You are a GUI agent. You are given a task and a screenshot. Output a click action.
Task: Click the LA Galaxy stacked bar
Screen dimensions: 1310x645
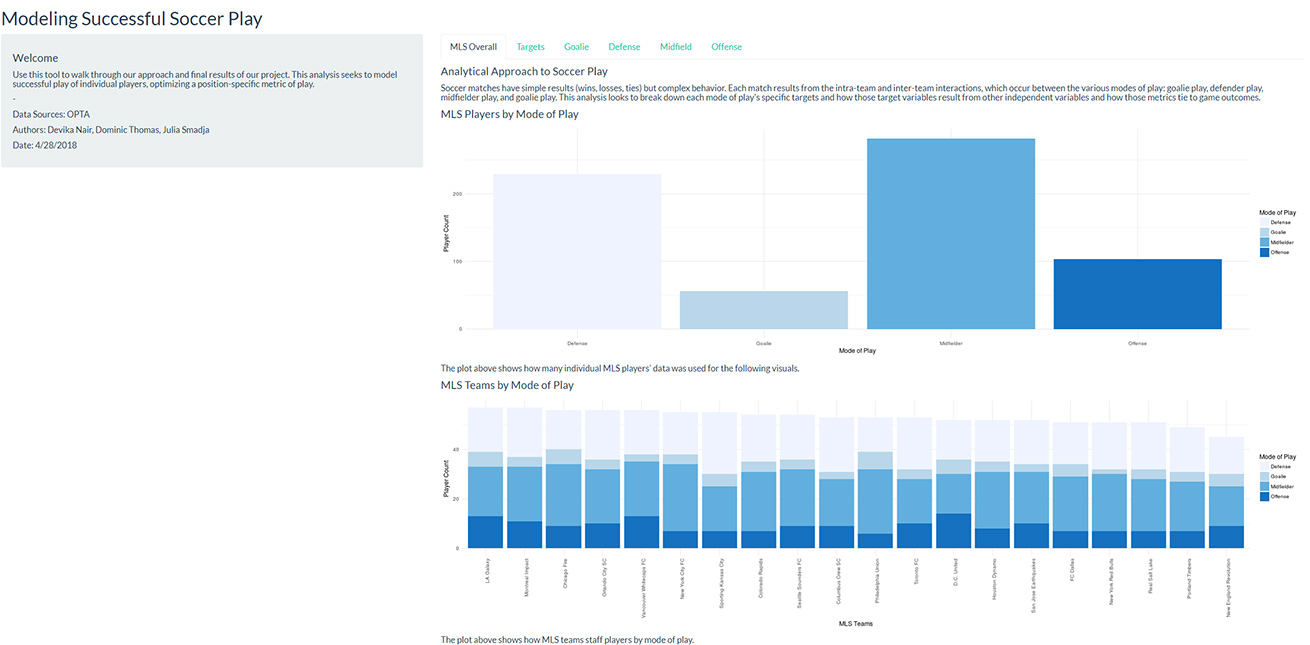tap(485, 478)
